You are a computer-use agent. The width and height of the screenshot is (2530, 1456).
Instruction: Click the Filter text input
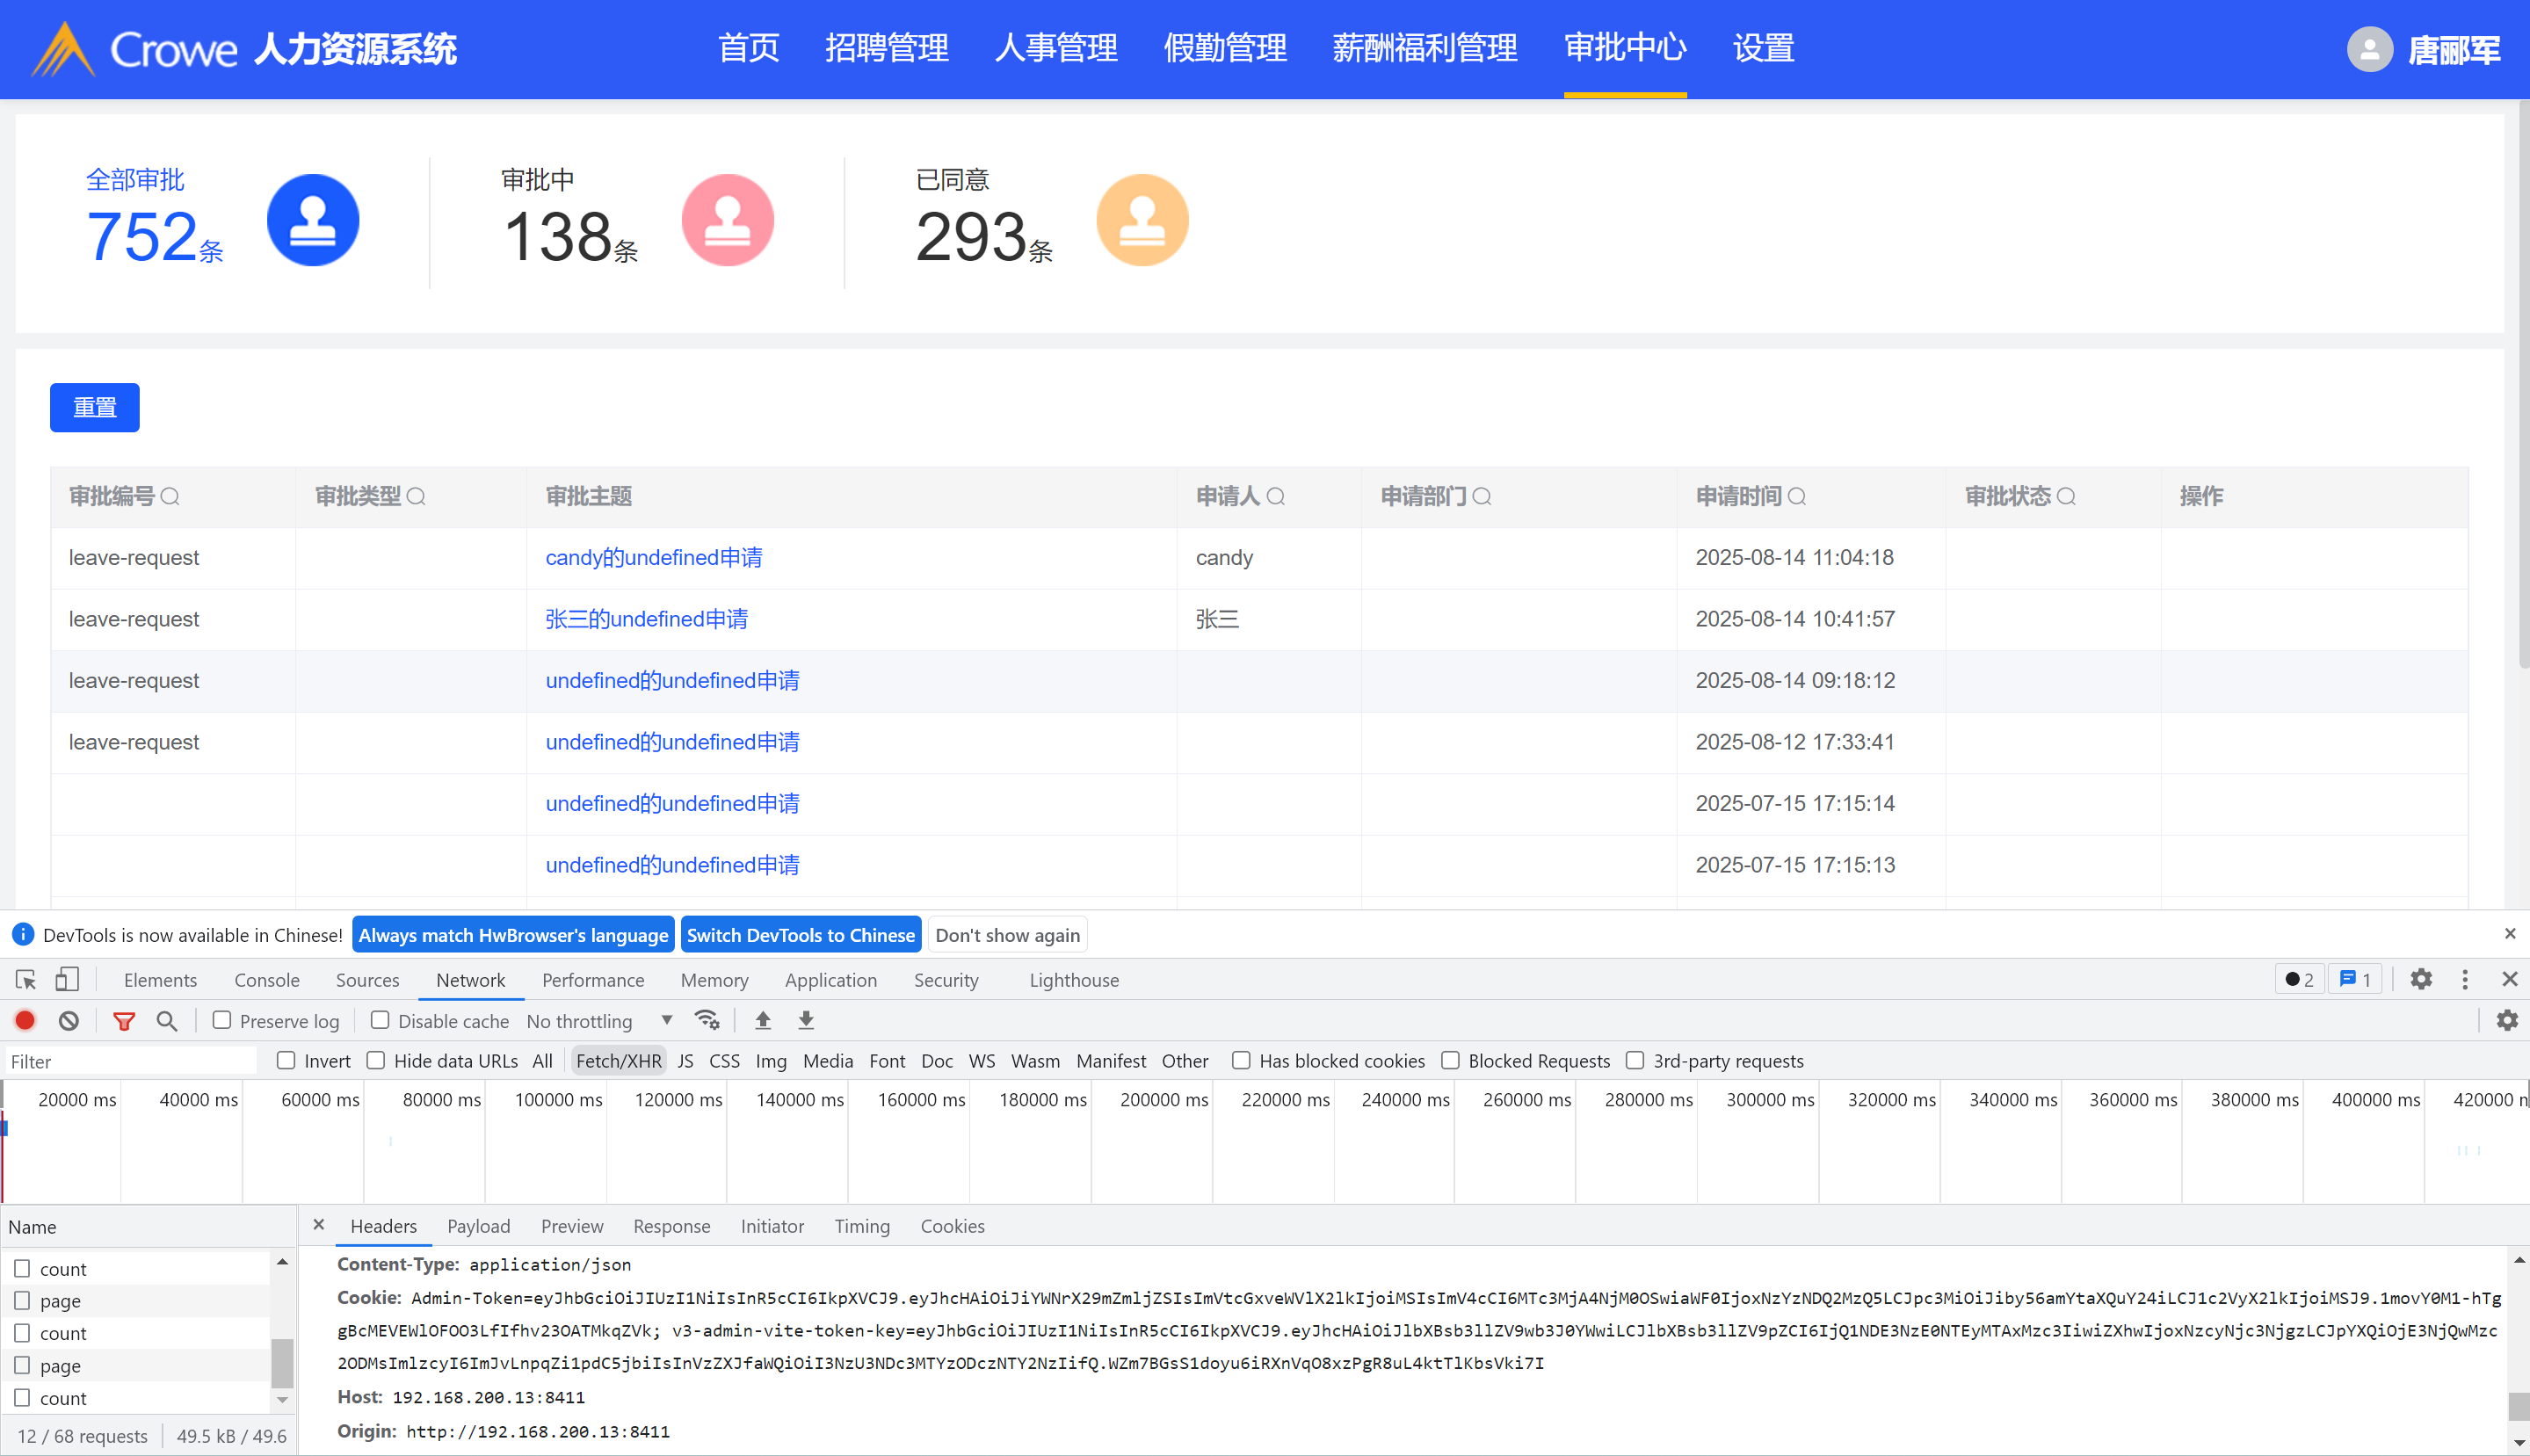coord(130,1061)
